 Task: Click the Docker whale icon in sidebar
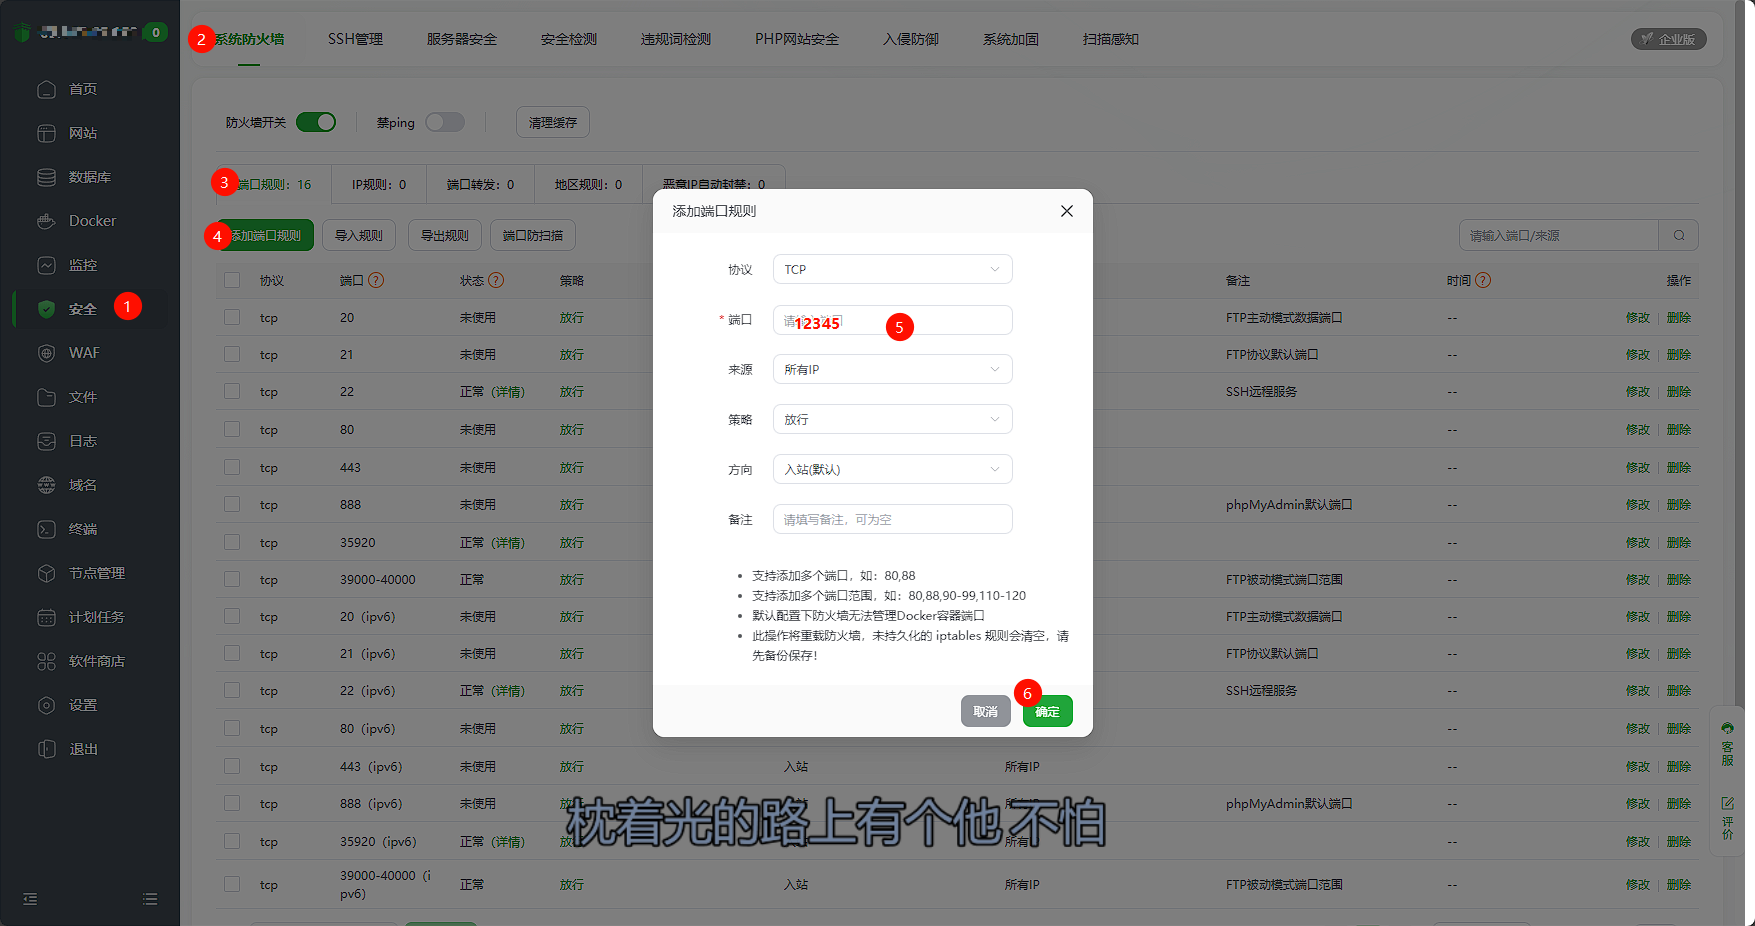(46, 221)
